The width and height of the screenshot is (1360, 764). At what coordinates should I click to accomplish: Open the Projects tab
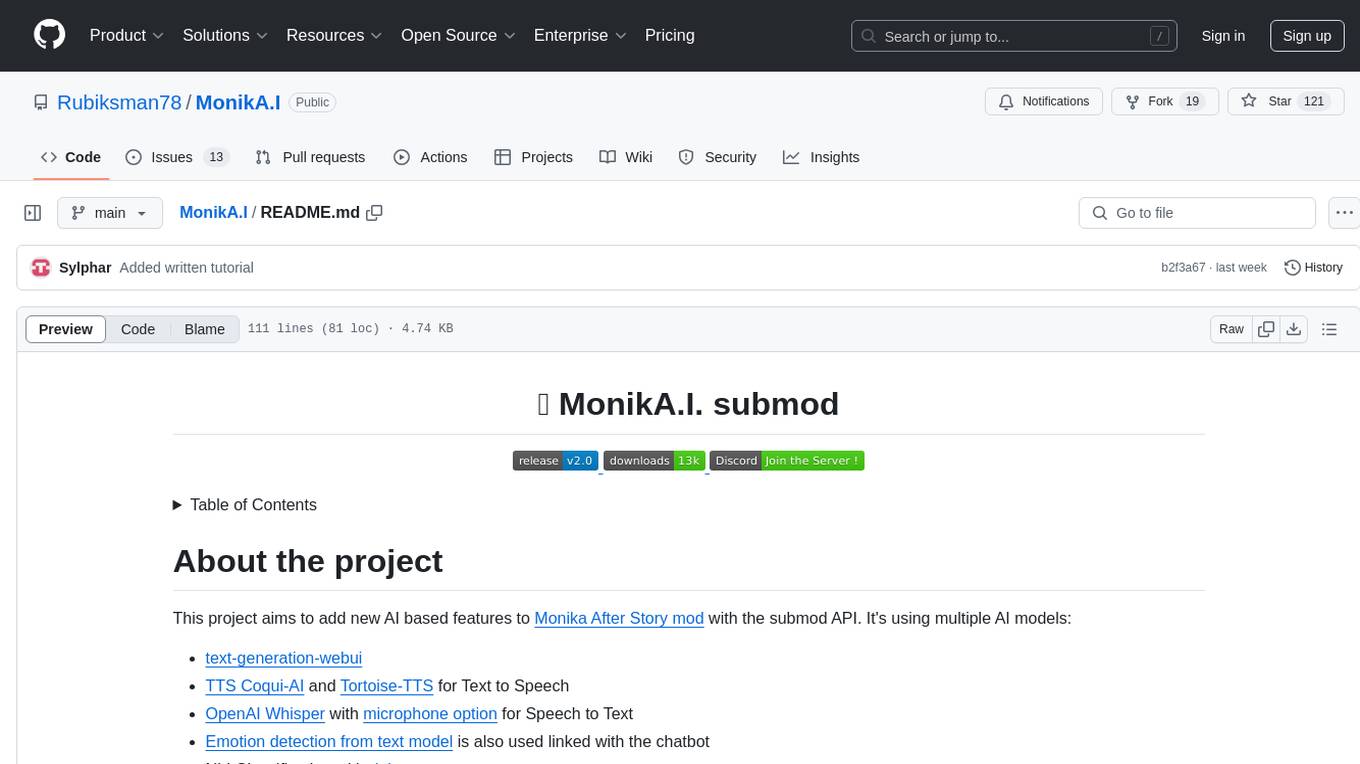[534, 157]
